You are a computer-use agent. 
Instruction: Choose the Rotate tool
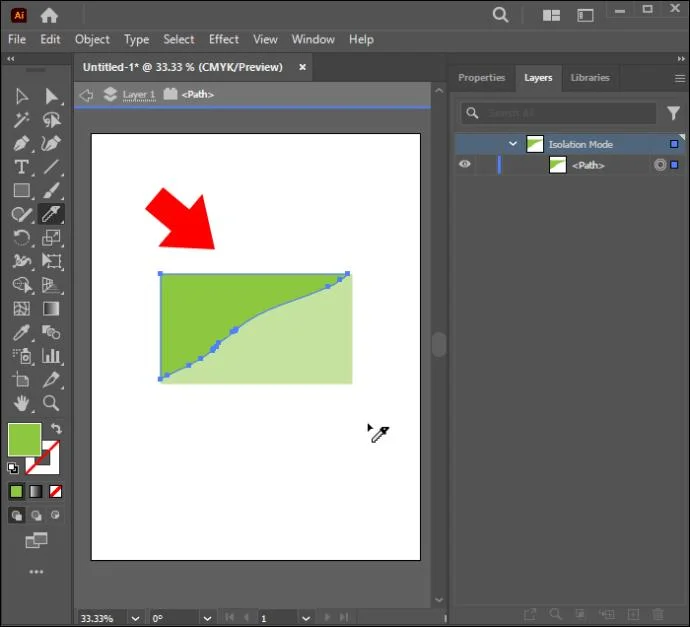coord(21,238)
